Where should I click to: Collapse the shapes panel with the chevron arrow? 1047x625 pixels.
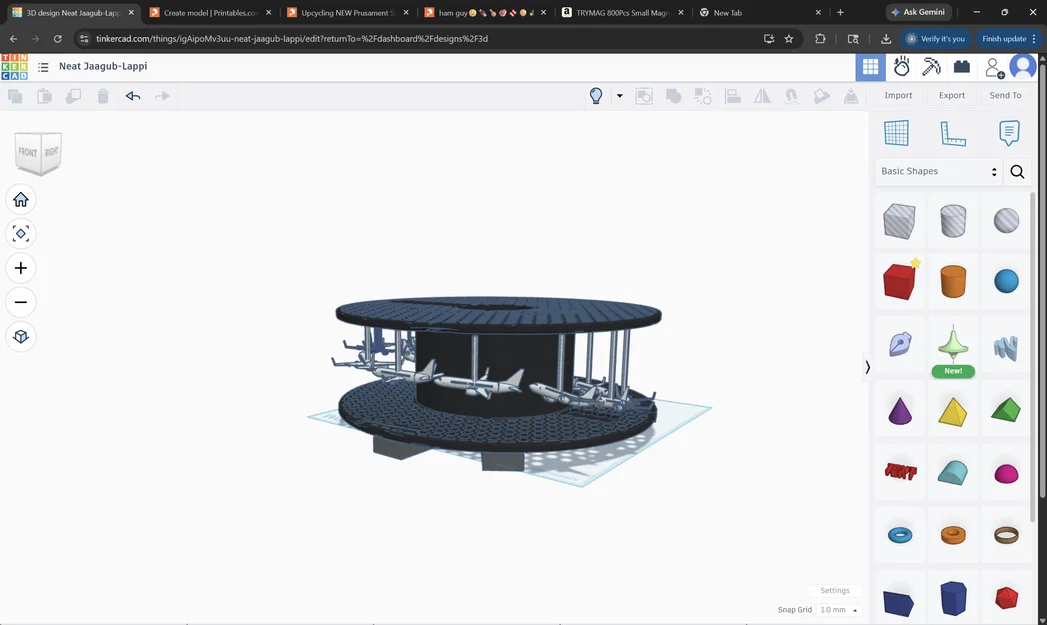point(867,367)
